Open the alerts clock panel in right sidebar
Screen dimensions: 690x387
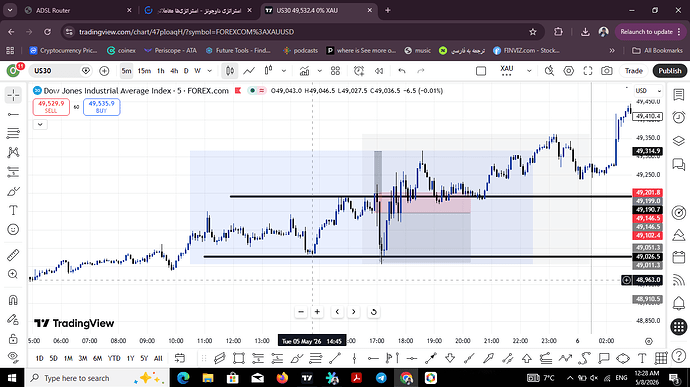pos(679,117)
